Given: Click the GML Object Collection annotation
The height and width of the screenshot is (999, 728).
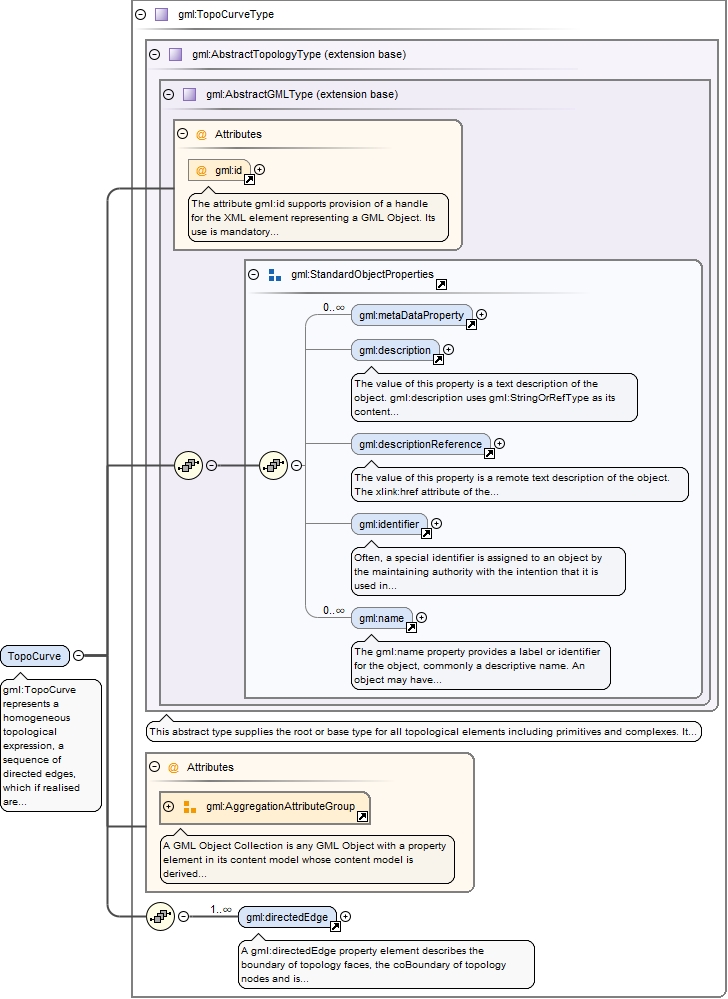Looking at the screenshot, I should 307,859.
